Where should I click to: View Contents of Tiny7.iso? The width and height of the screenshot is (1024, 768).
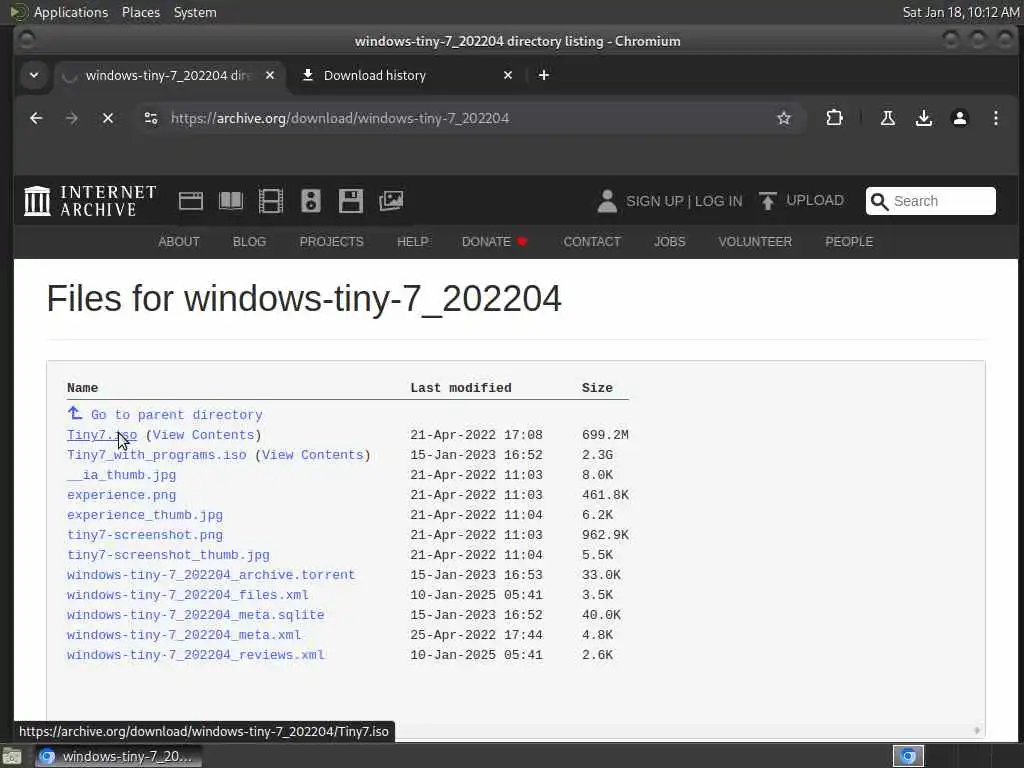204,435
